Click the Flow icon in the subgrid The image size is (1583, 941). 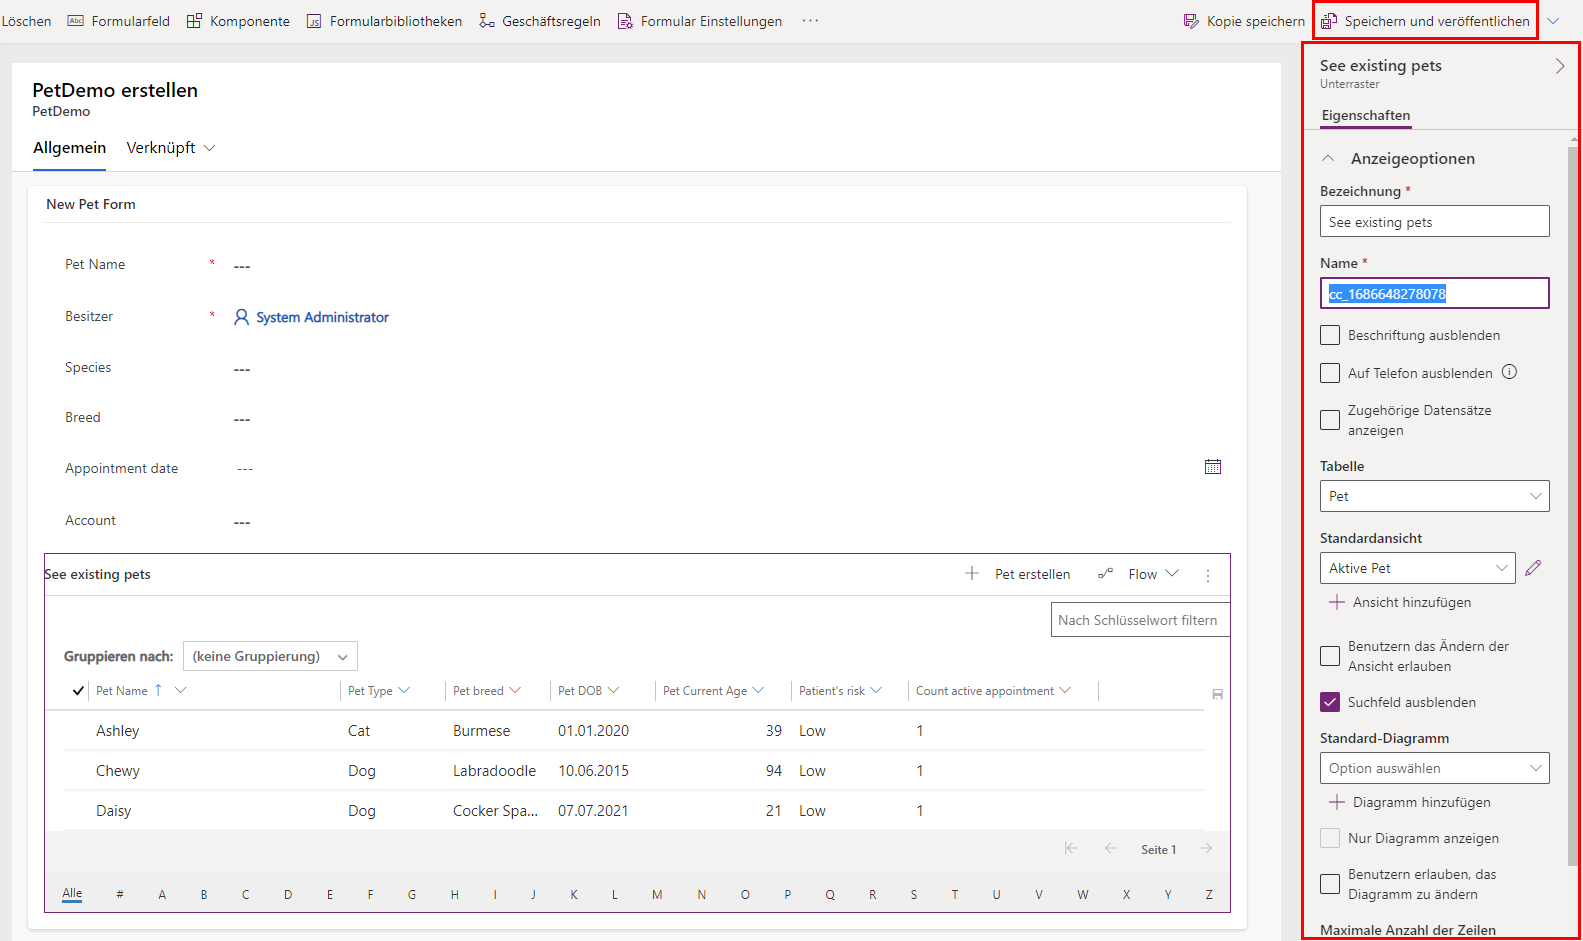tap(1105, 574)
